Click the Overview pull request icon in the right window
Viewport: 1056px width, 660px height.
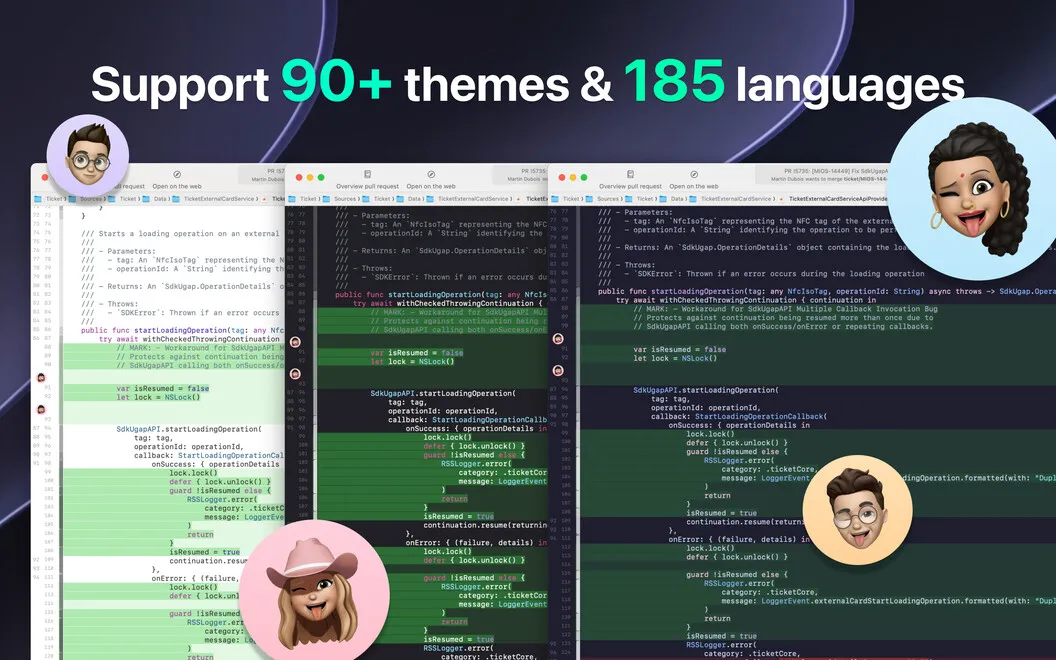pyautogui.click(x=630, y=174)
